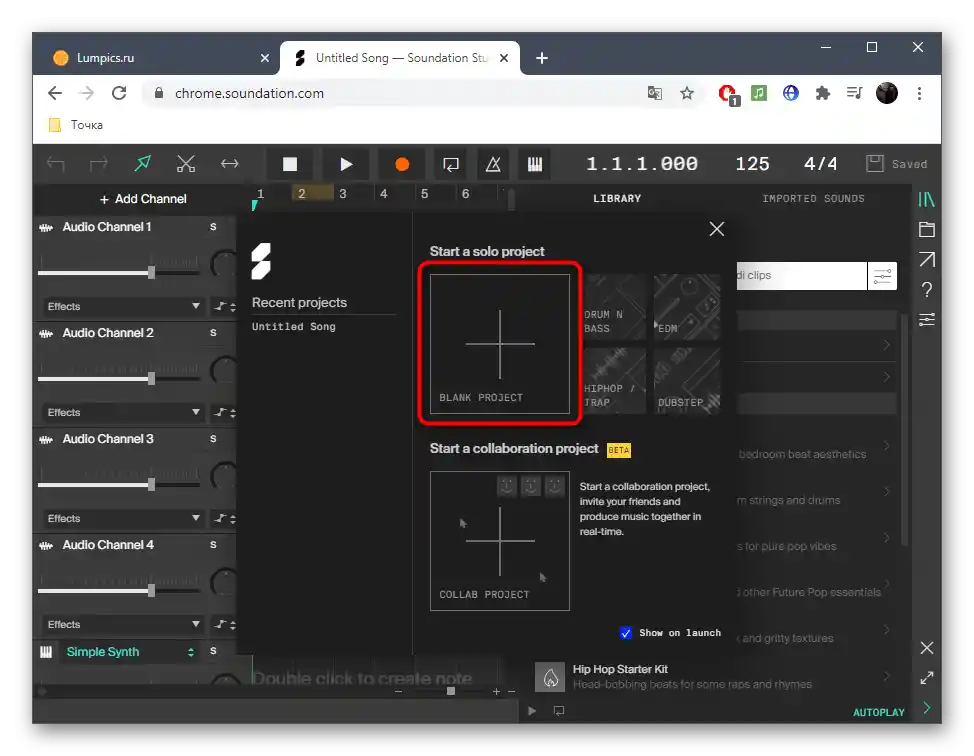The image size is (974, 756).
Task: Create a Blank Project
Action: (499, 344)
